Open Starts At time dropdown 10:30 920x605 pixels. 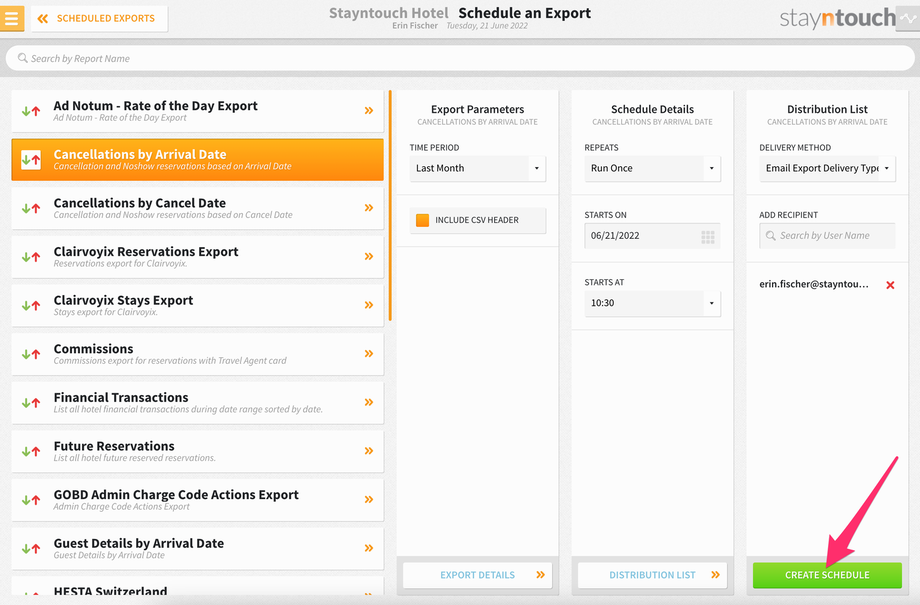pyautogui.click(x=652, y=303)
